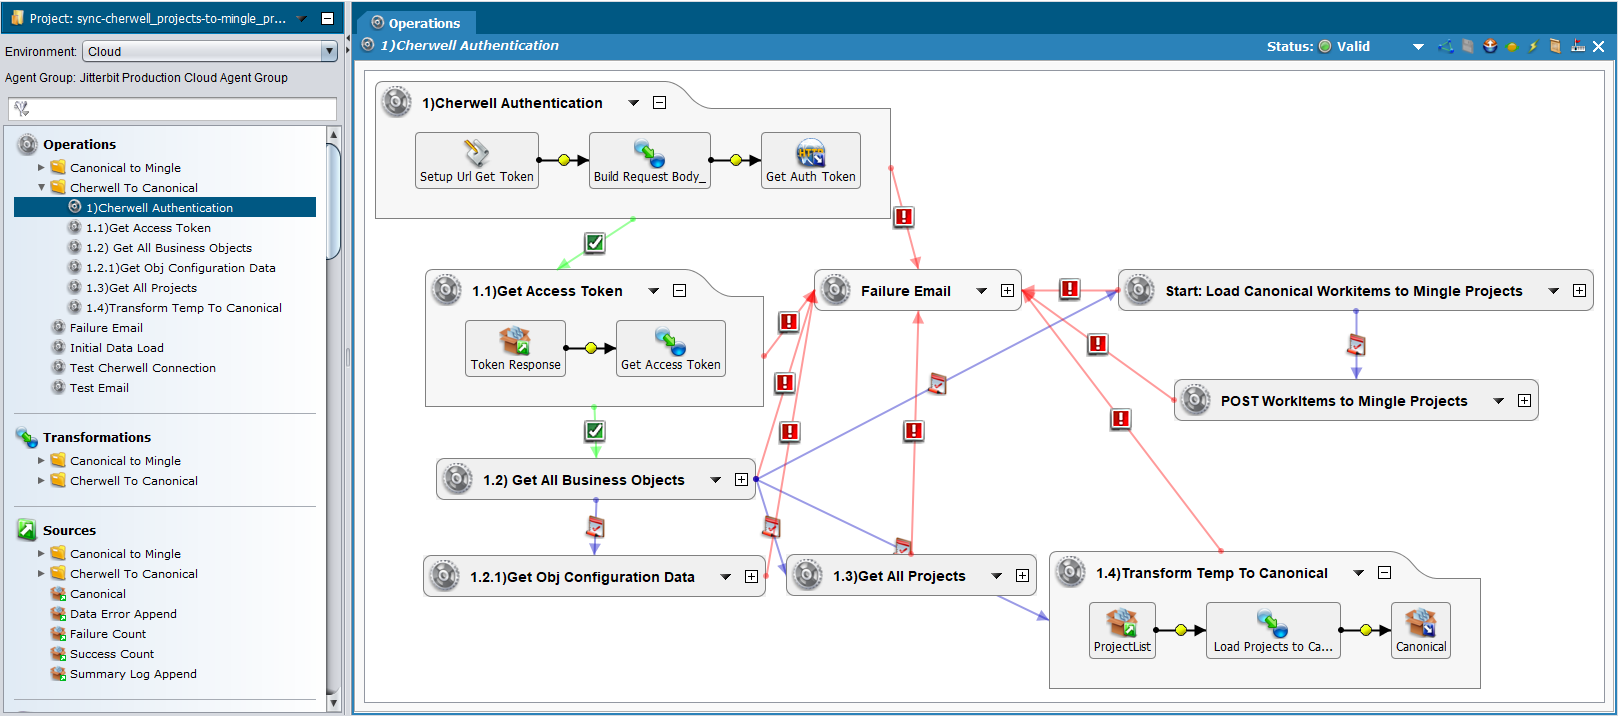The height and width of the screenshot is (716, 1618).
Task: Expand Canonical to Mingle folder under Operations
Action: point(41,168)
